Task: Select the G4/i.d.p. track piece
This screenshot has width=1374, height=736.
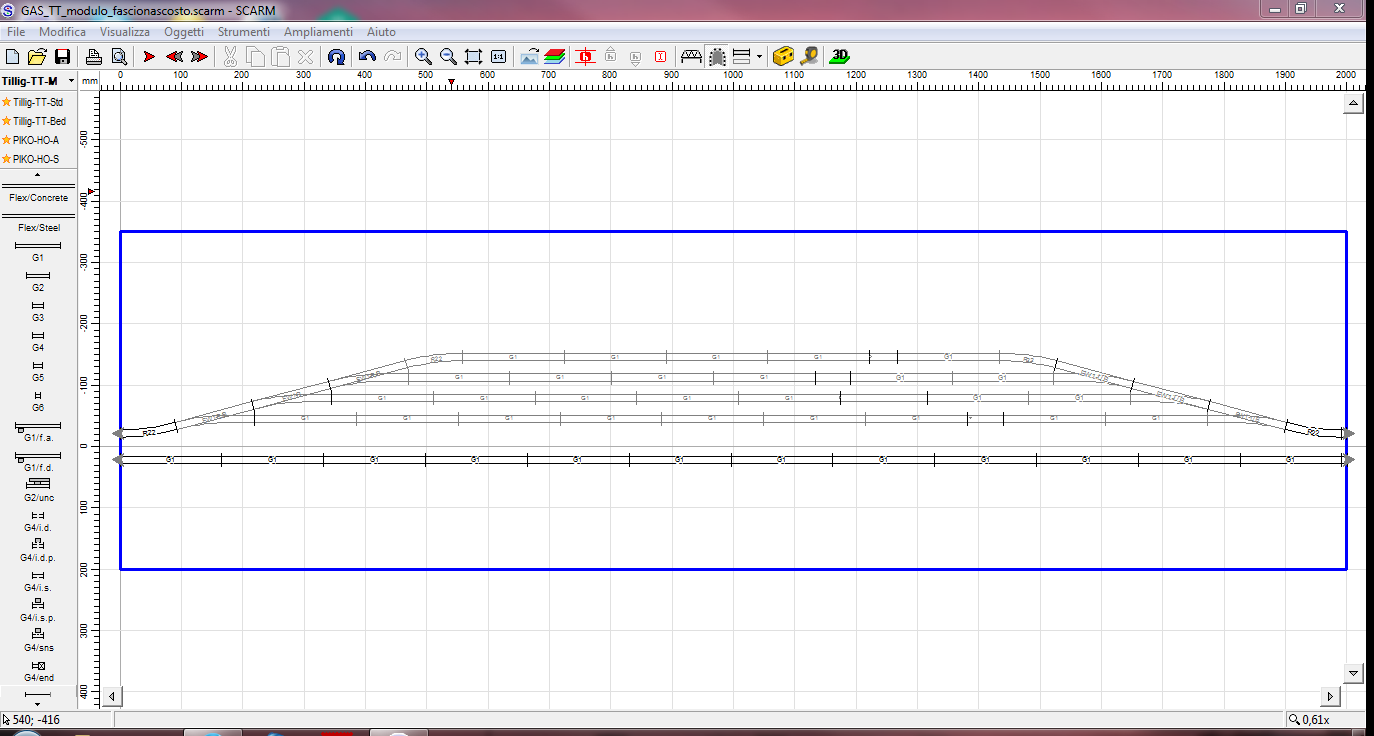Action: pyautogui.click(x=38, y=551)
